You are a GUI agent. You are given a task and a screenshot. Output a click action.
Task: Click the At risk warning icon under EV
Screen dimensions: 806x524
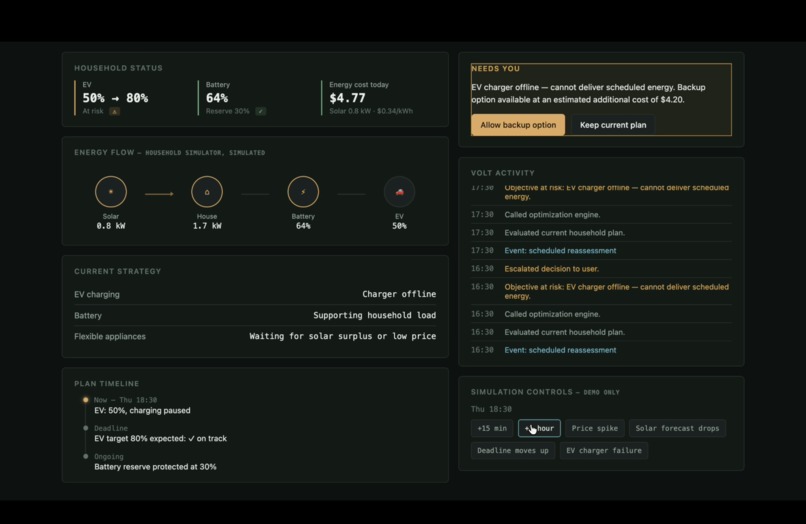click(115, 111)
